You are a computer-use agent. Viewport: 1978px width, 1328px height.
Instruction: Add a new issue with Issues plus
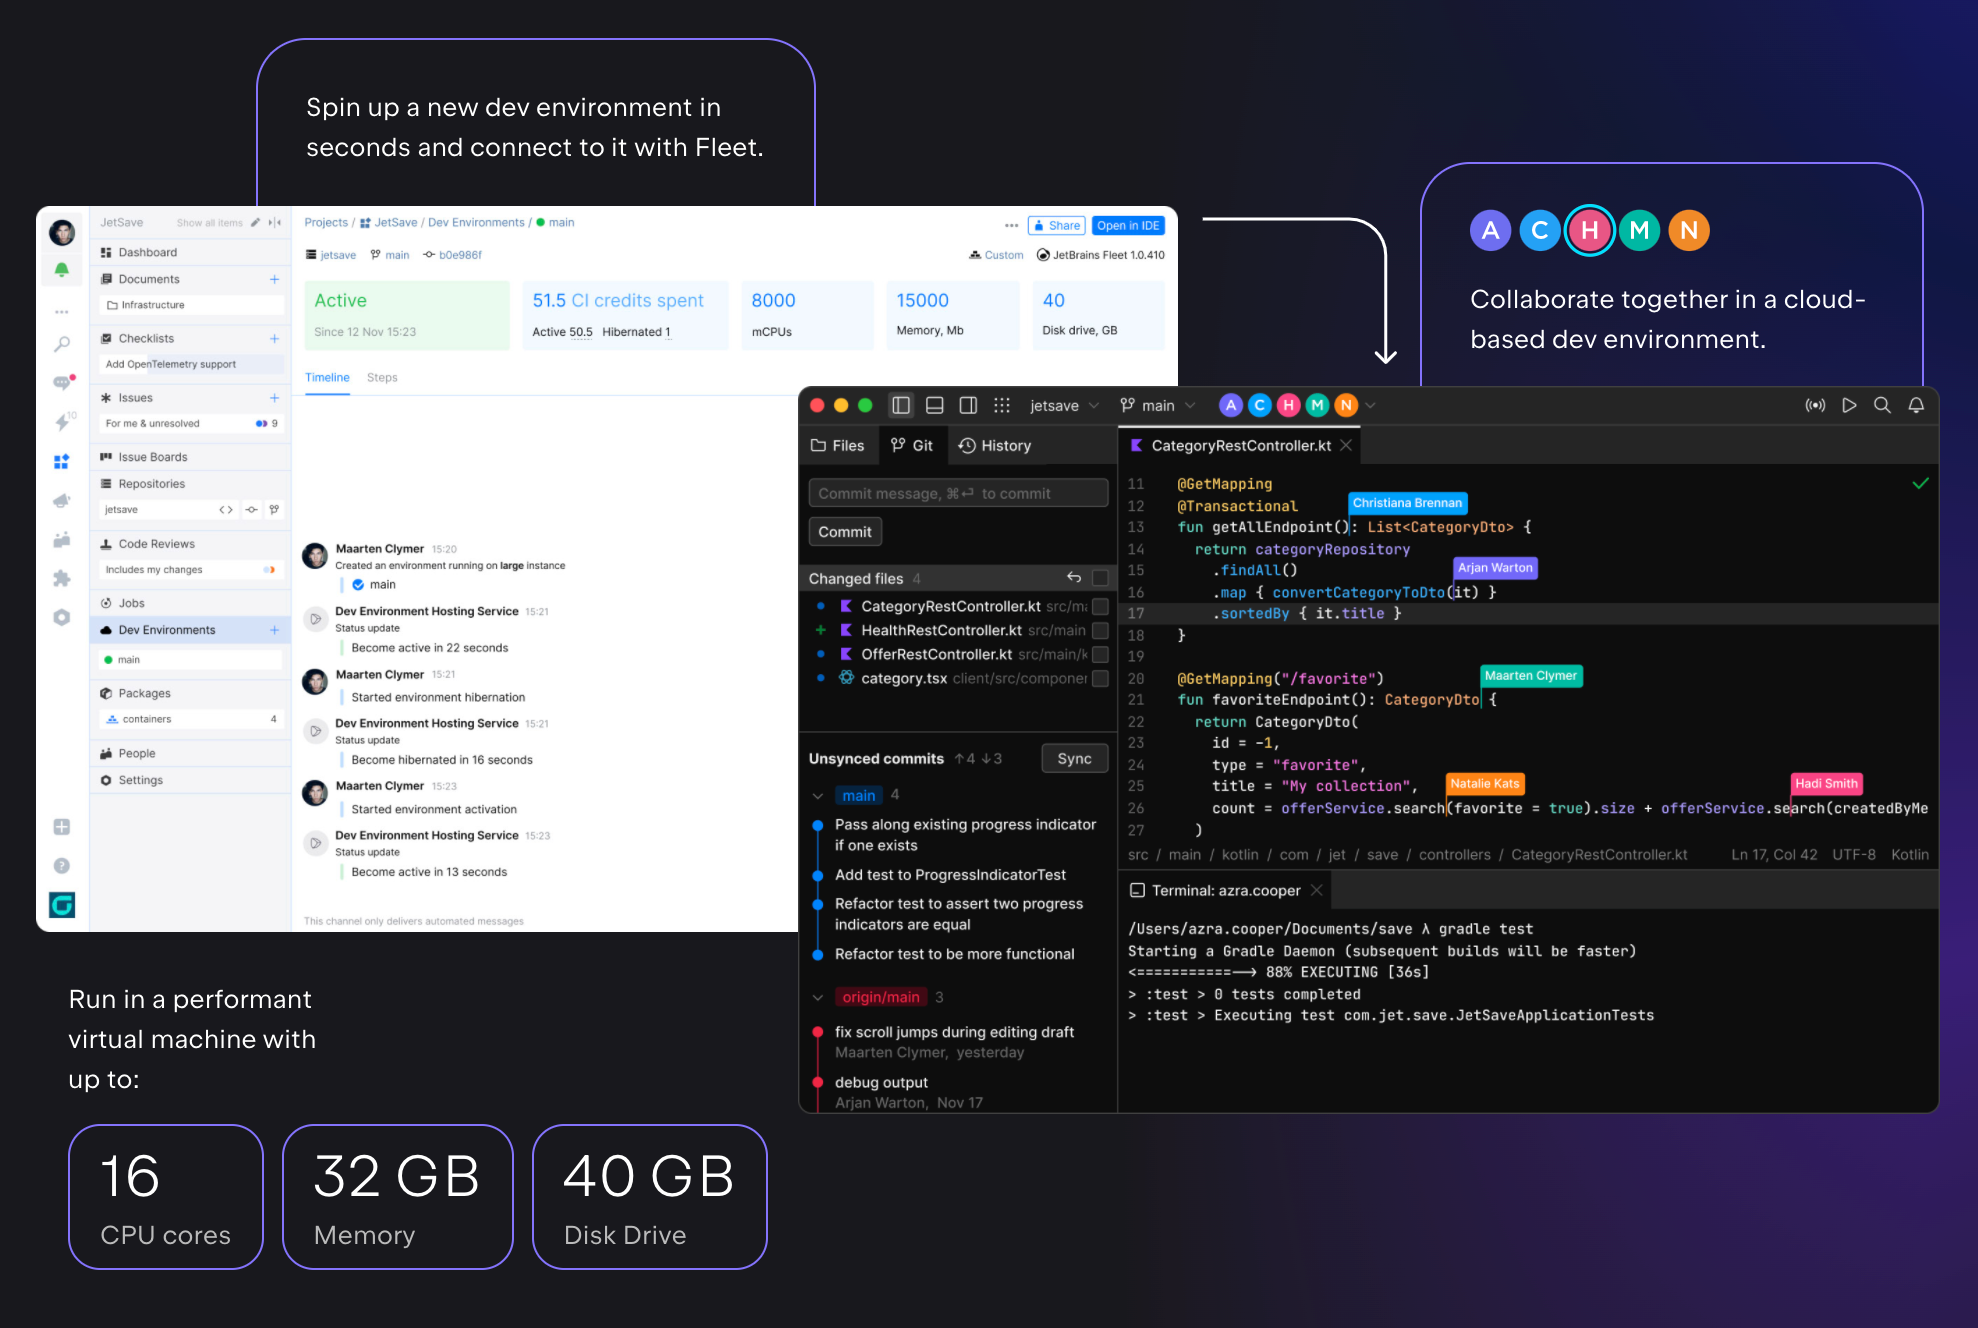[274, 397]
